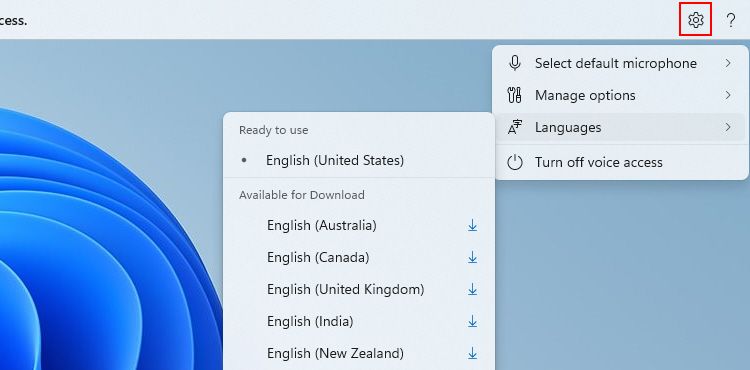
Task: Choose Turn off voice access
Action: pos(620,162)
